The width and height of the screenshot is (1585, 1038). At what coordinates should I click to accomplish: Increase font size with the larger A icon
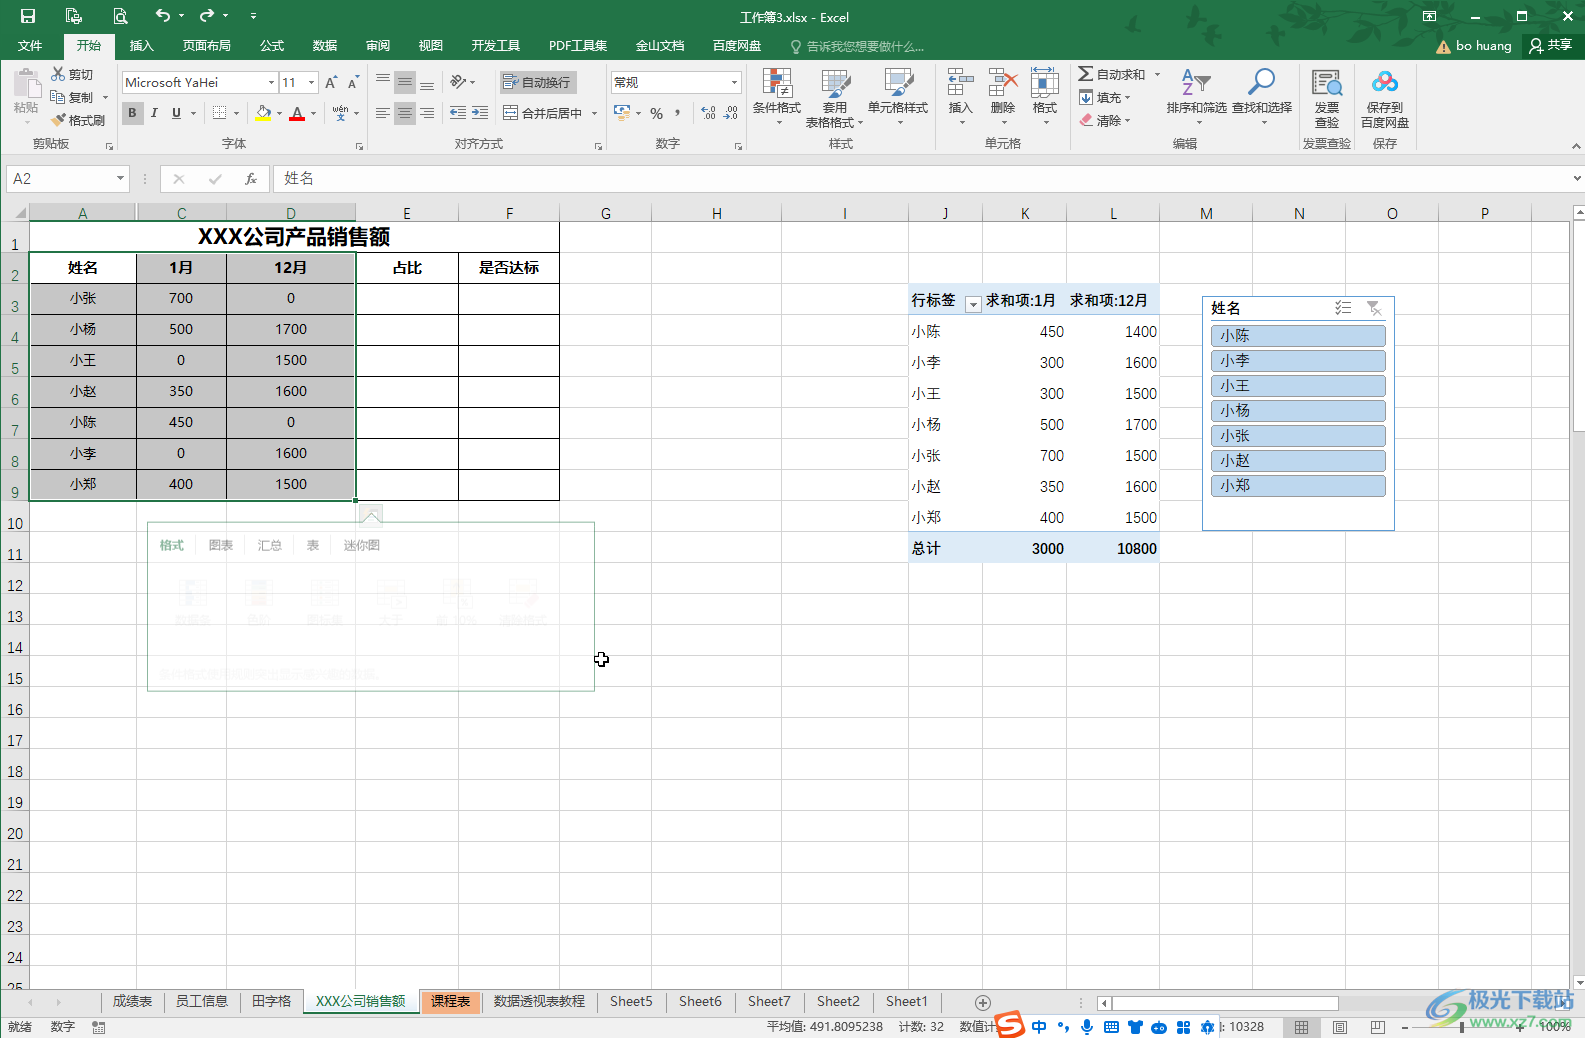click(x=331, y=82)
